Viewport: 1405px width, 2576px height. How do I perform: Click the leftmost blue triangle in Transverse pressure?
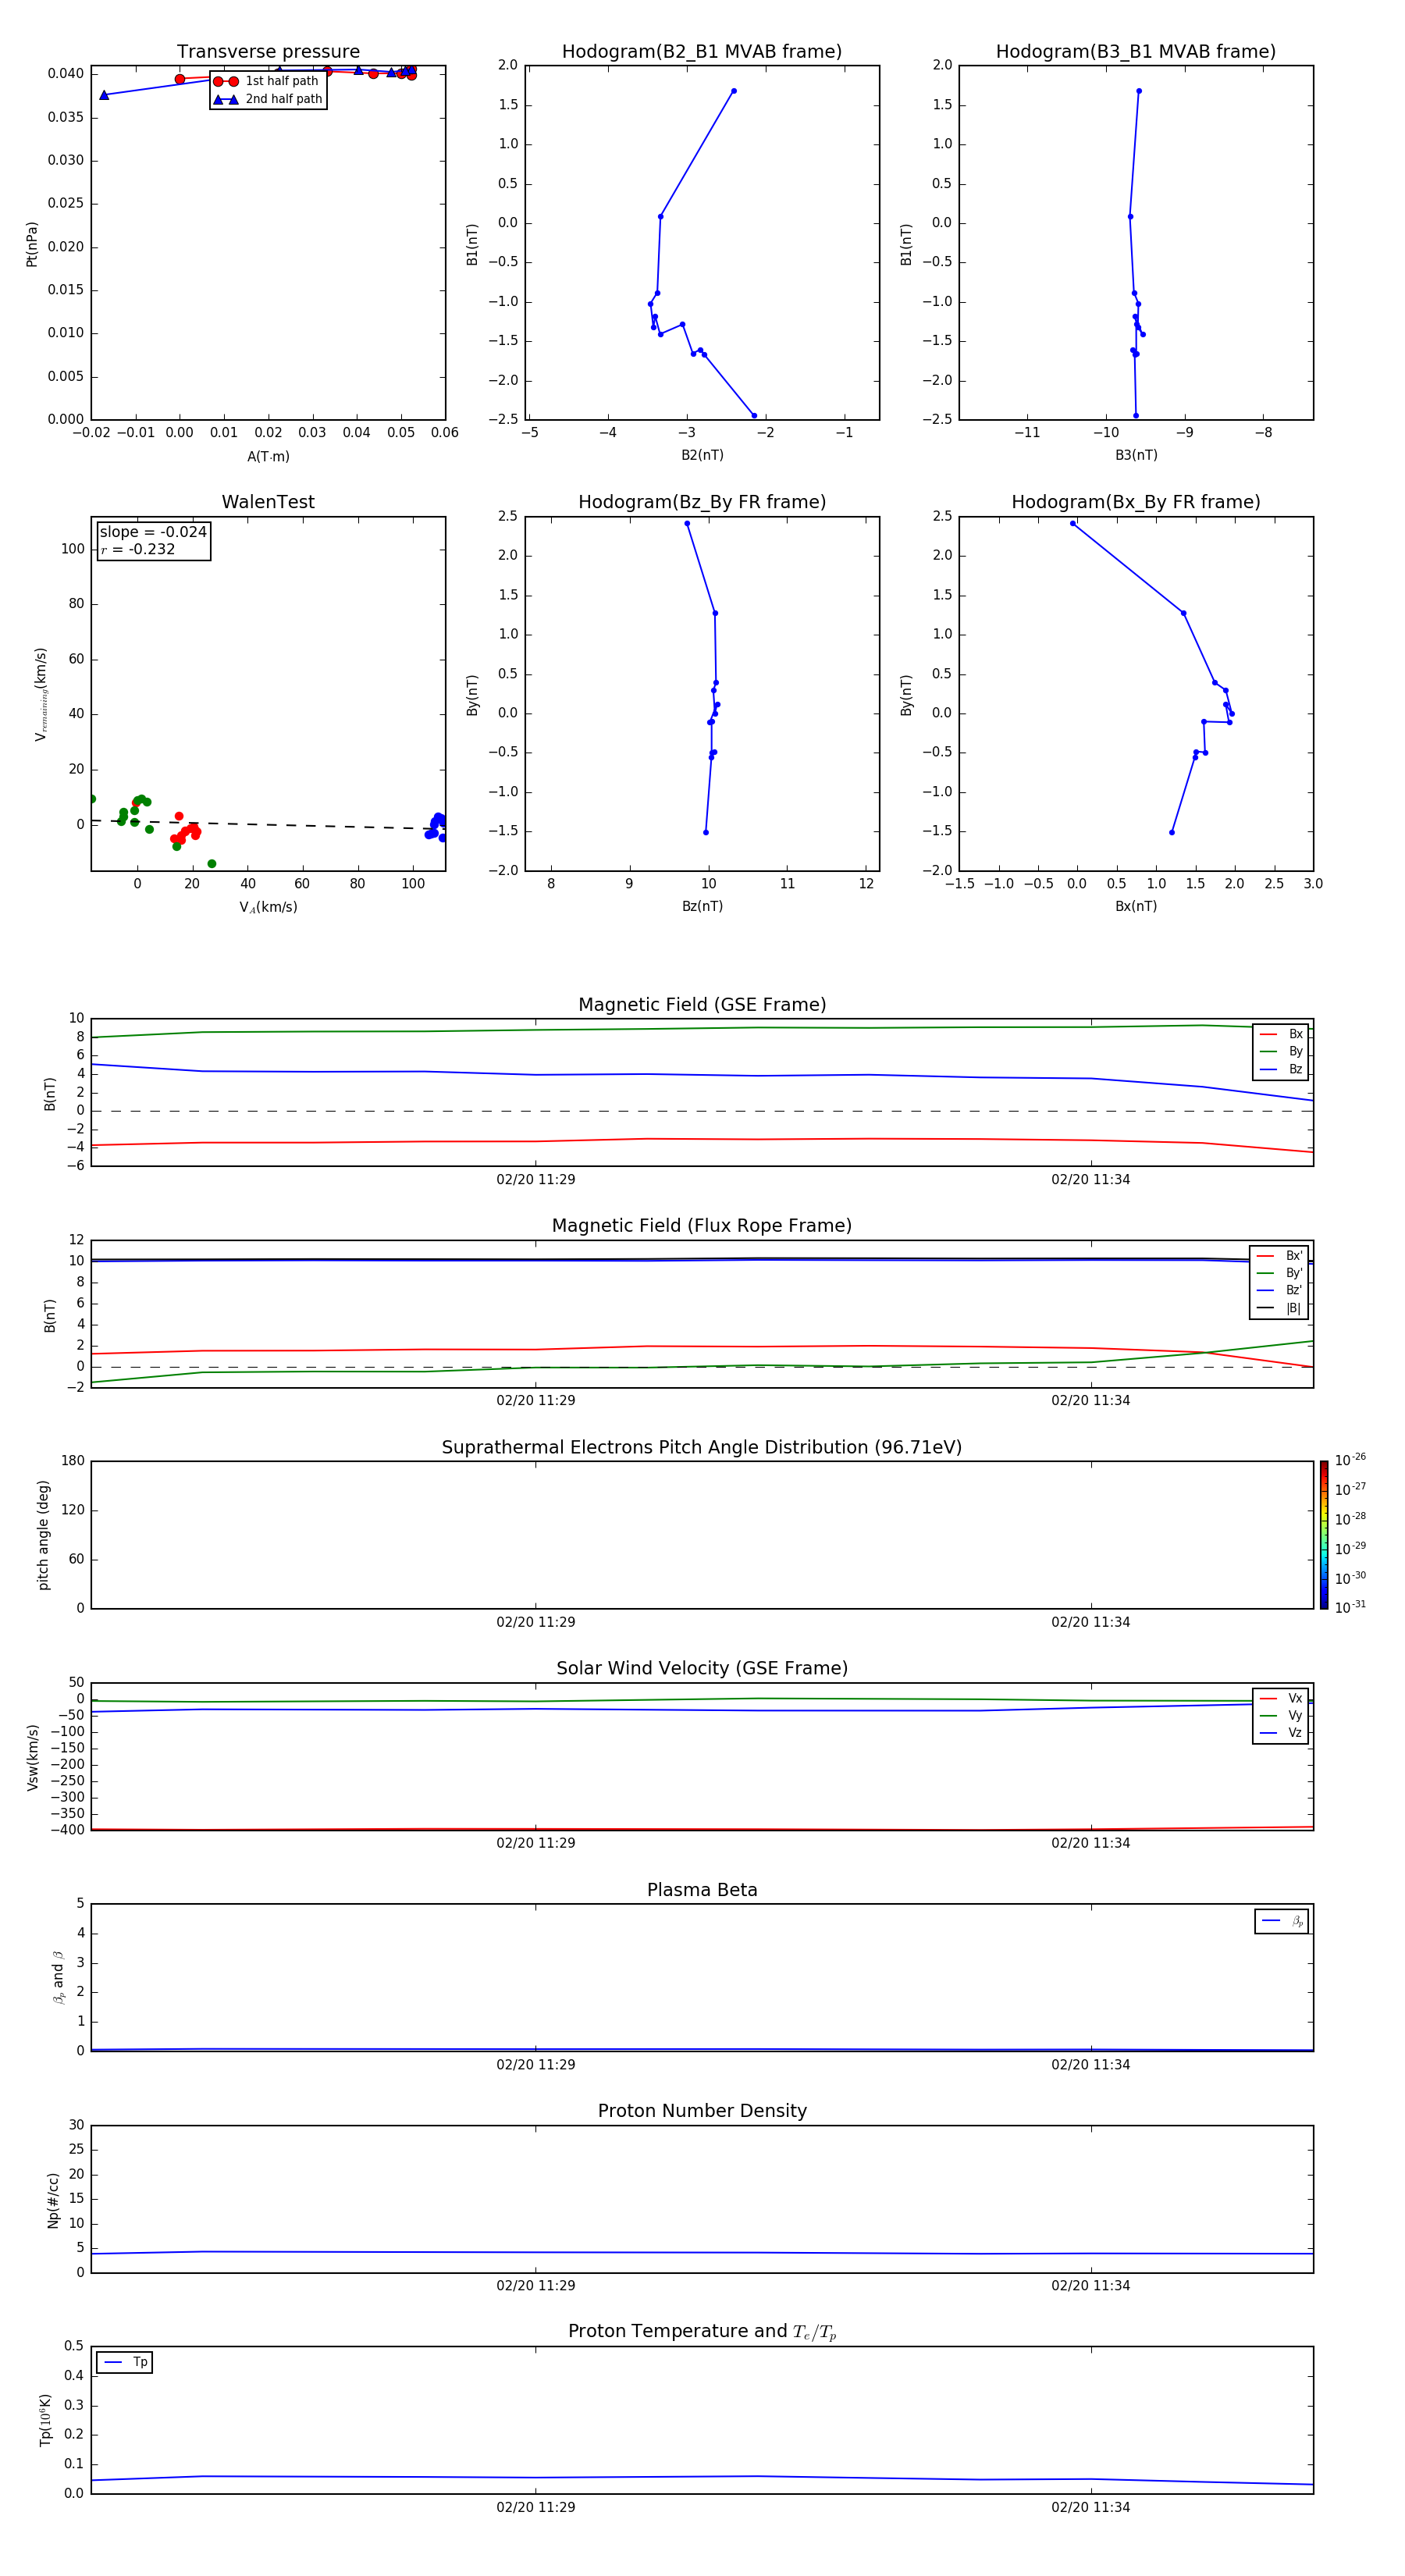click(104, 95)
